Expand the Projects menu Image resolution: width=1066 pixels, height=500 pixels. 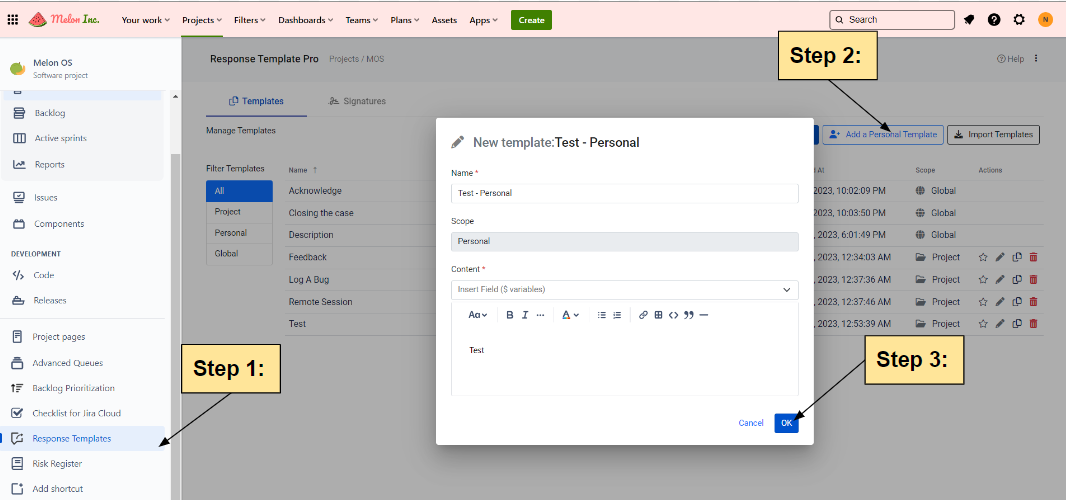[203, 20]
